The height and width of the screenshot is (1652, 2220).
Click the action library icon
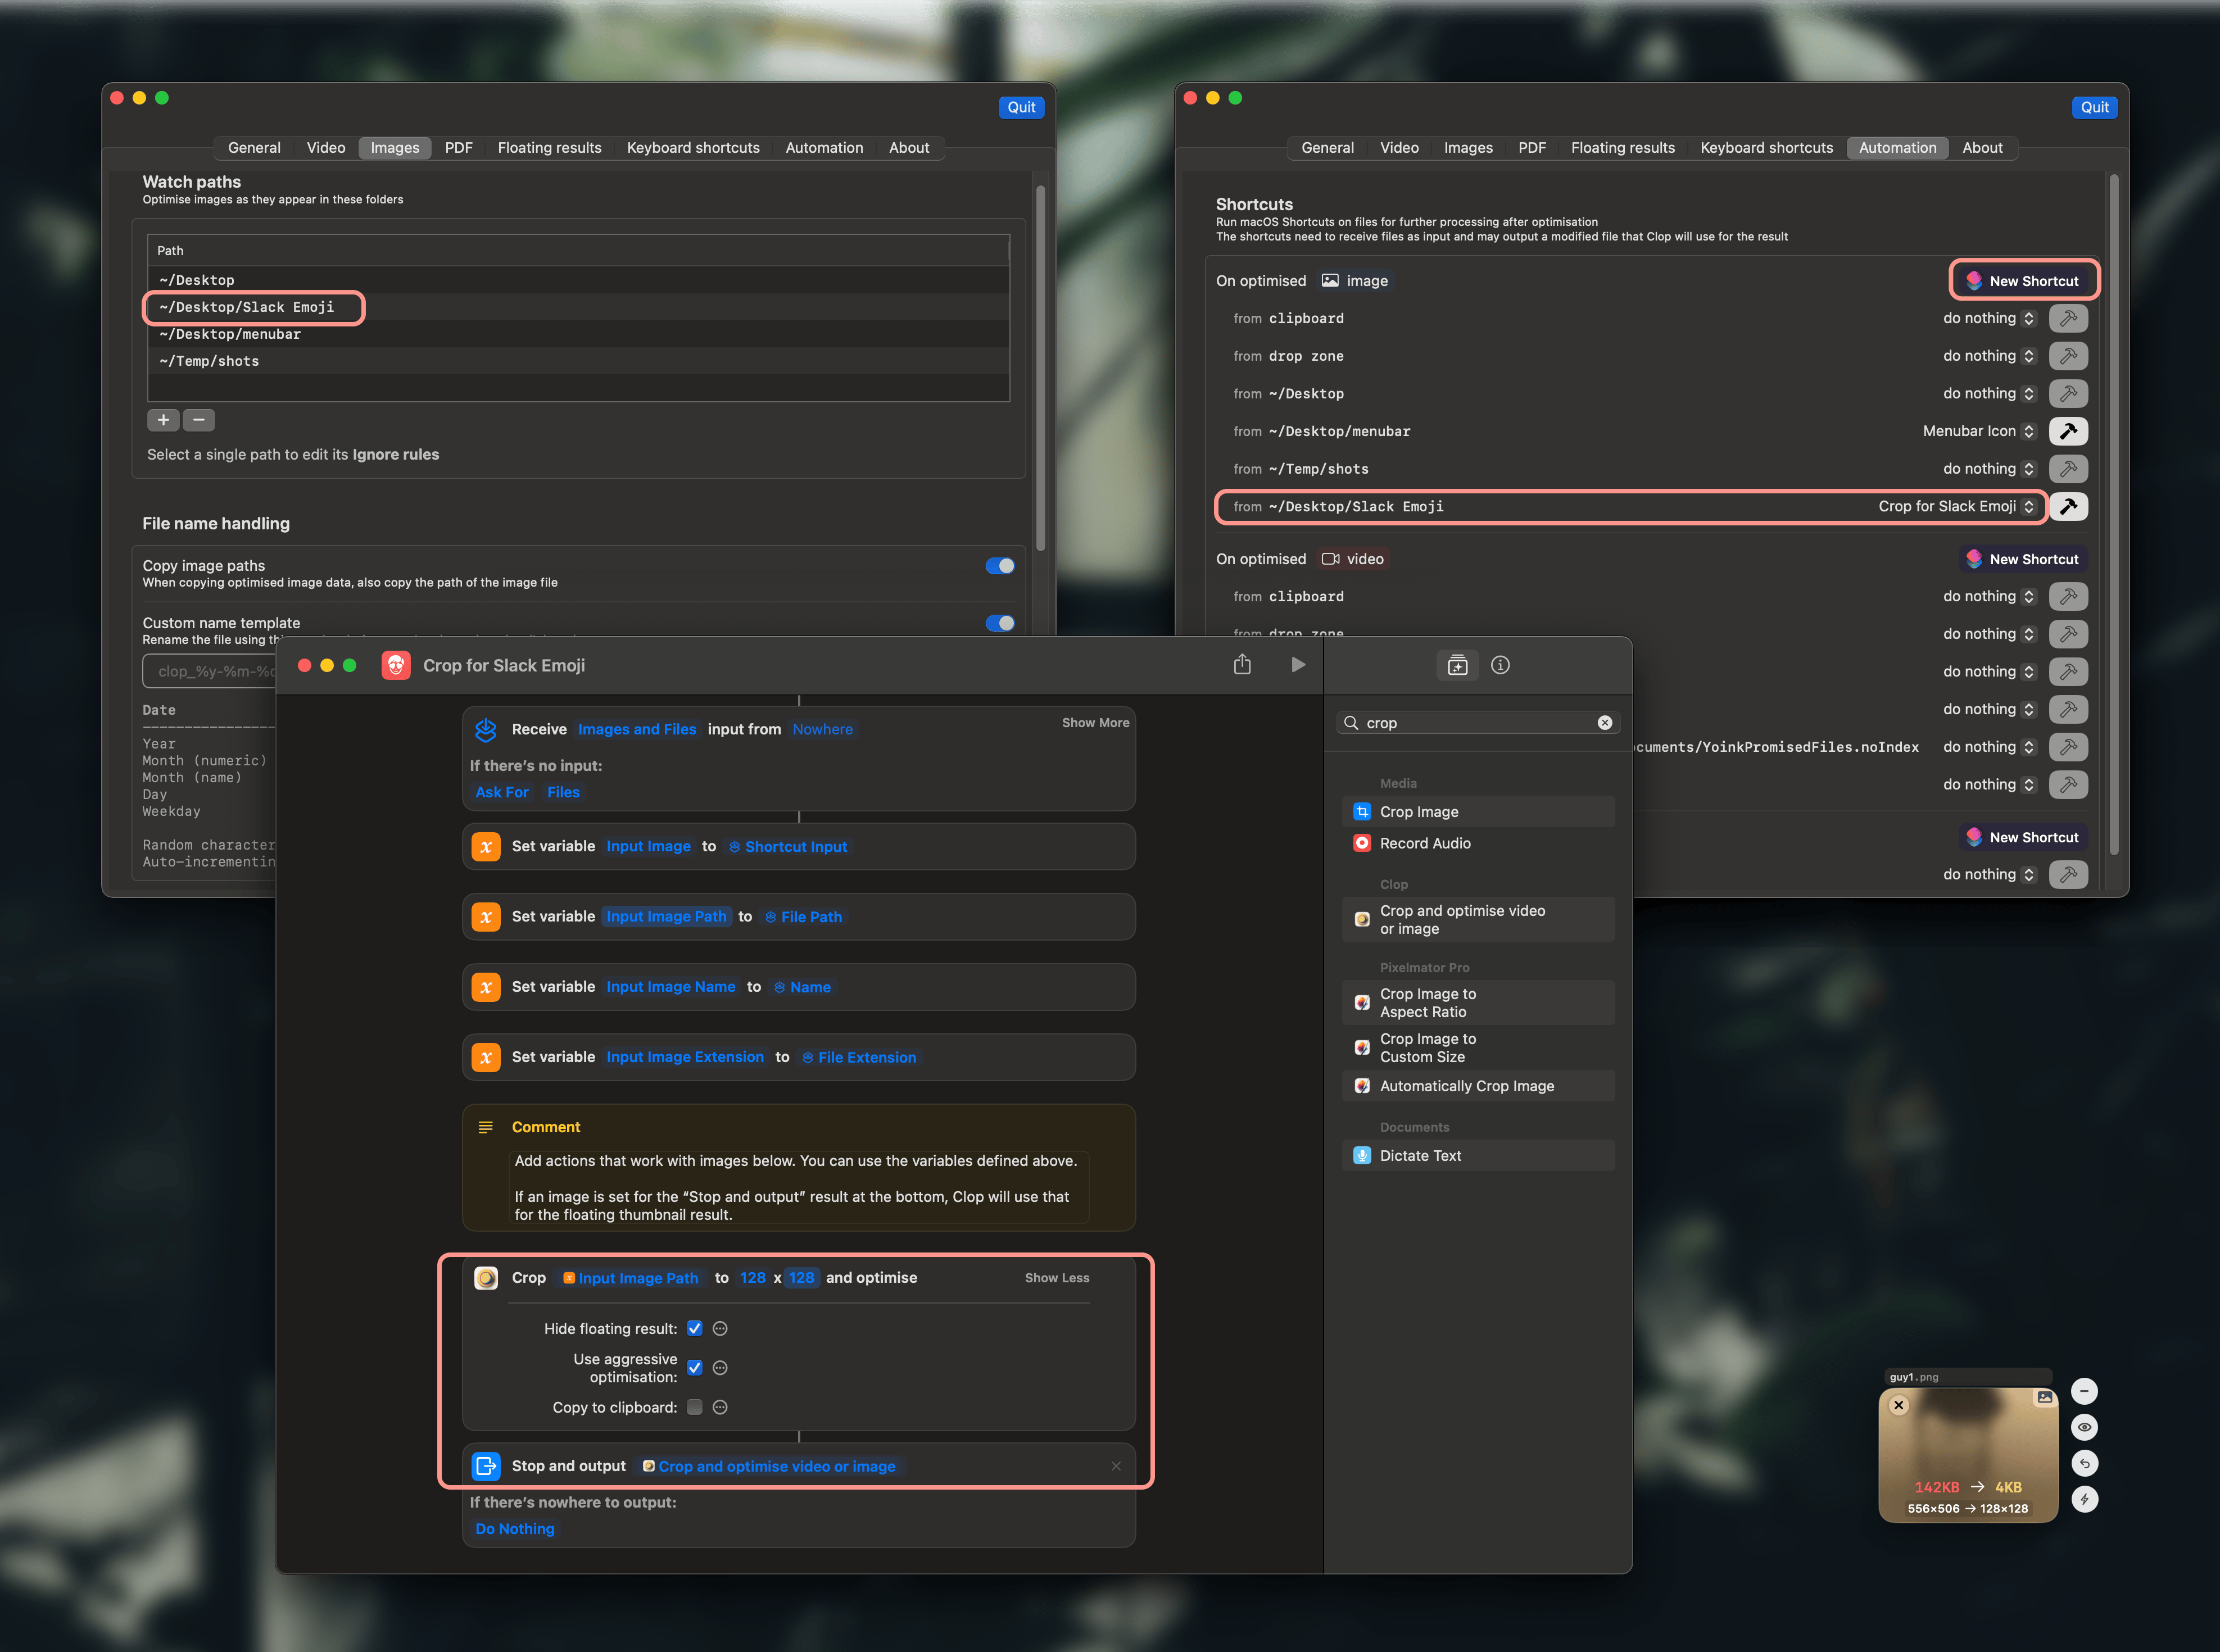click(x=1457, y=665)
